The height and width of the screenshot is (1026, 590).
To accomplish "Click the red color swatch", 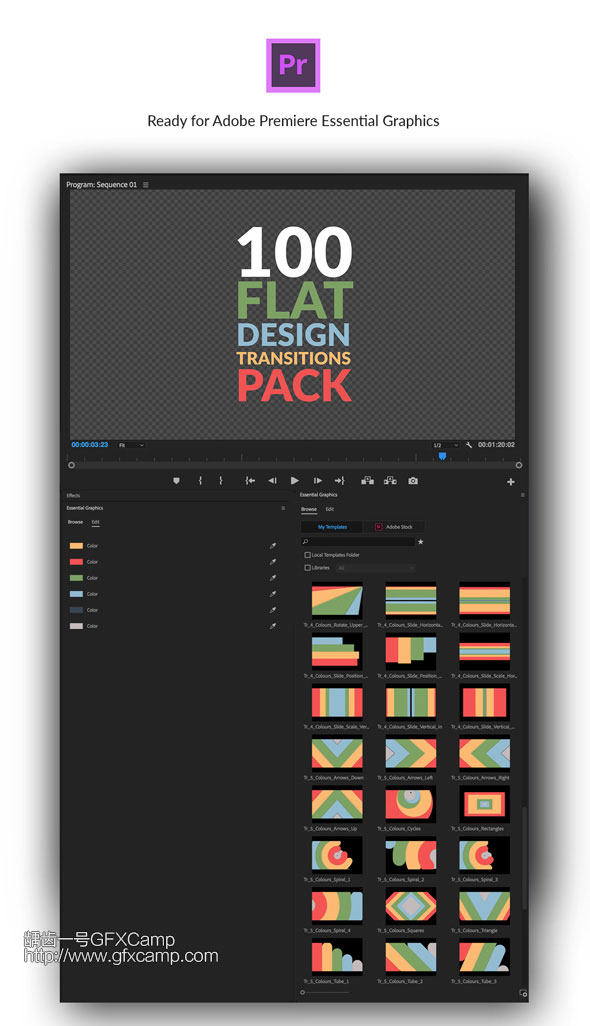I will [77, 561].
